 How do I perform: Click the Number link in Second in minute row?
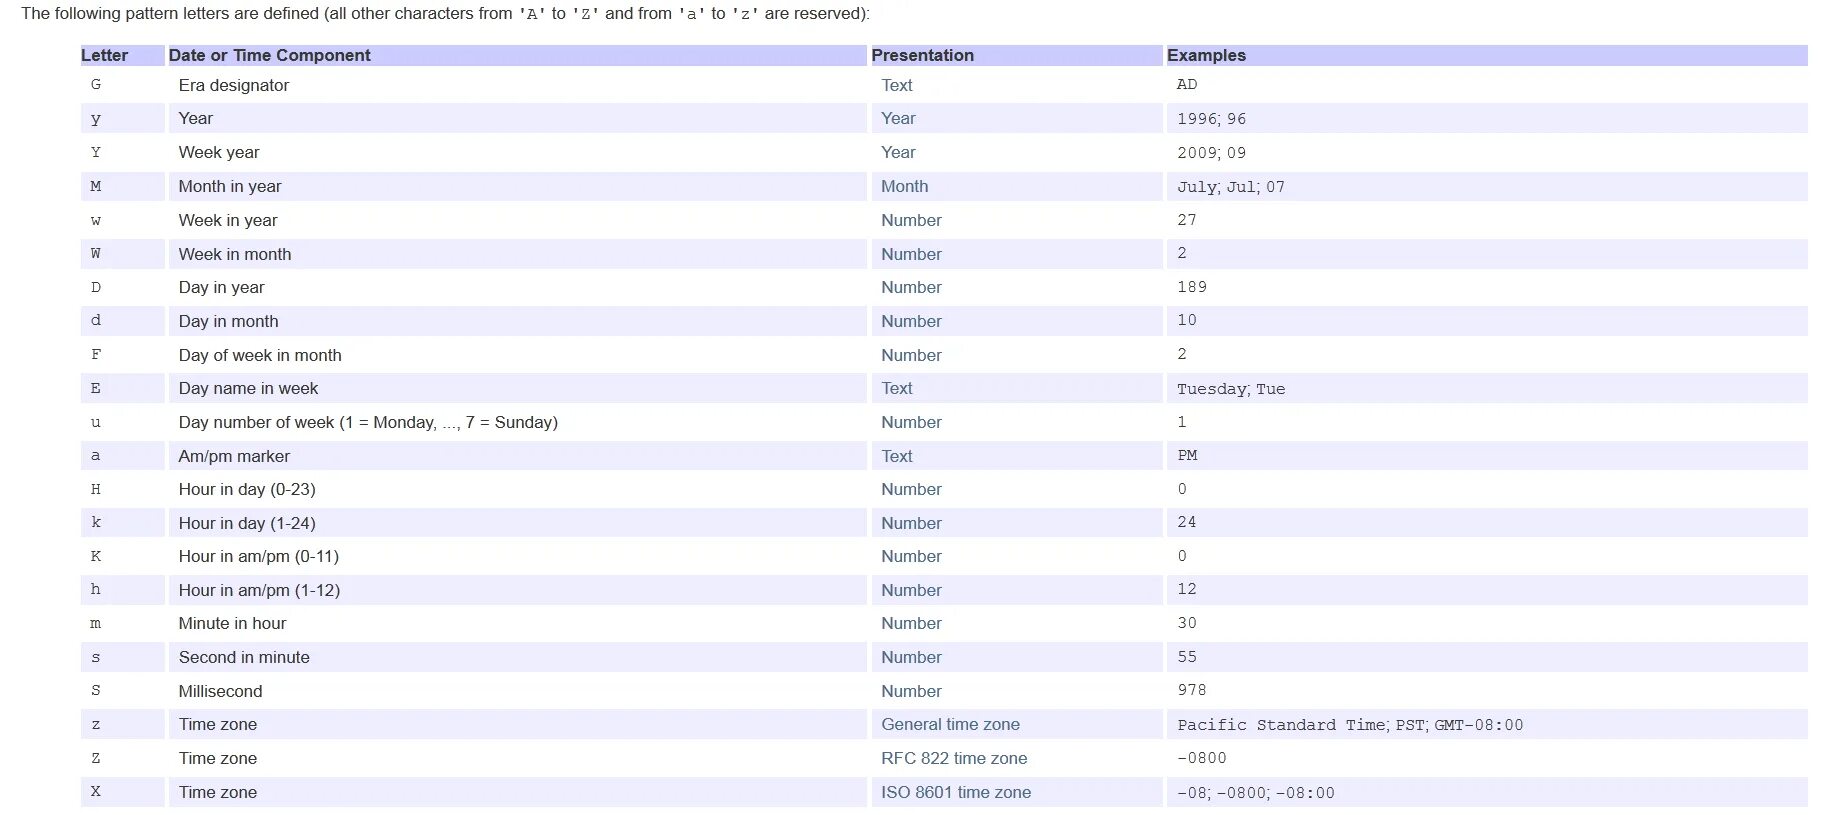click(x=911, y=657)
